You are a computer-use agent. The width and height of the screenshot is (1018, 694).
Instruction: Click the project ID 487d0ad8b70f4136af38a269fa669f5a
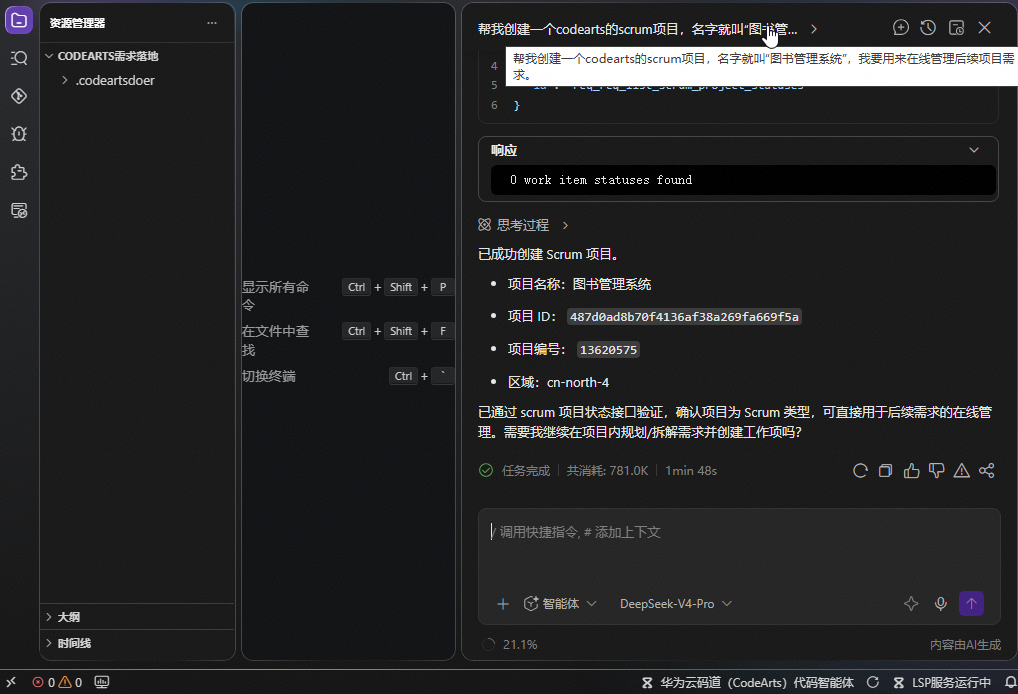(x=684, y=317)
